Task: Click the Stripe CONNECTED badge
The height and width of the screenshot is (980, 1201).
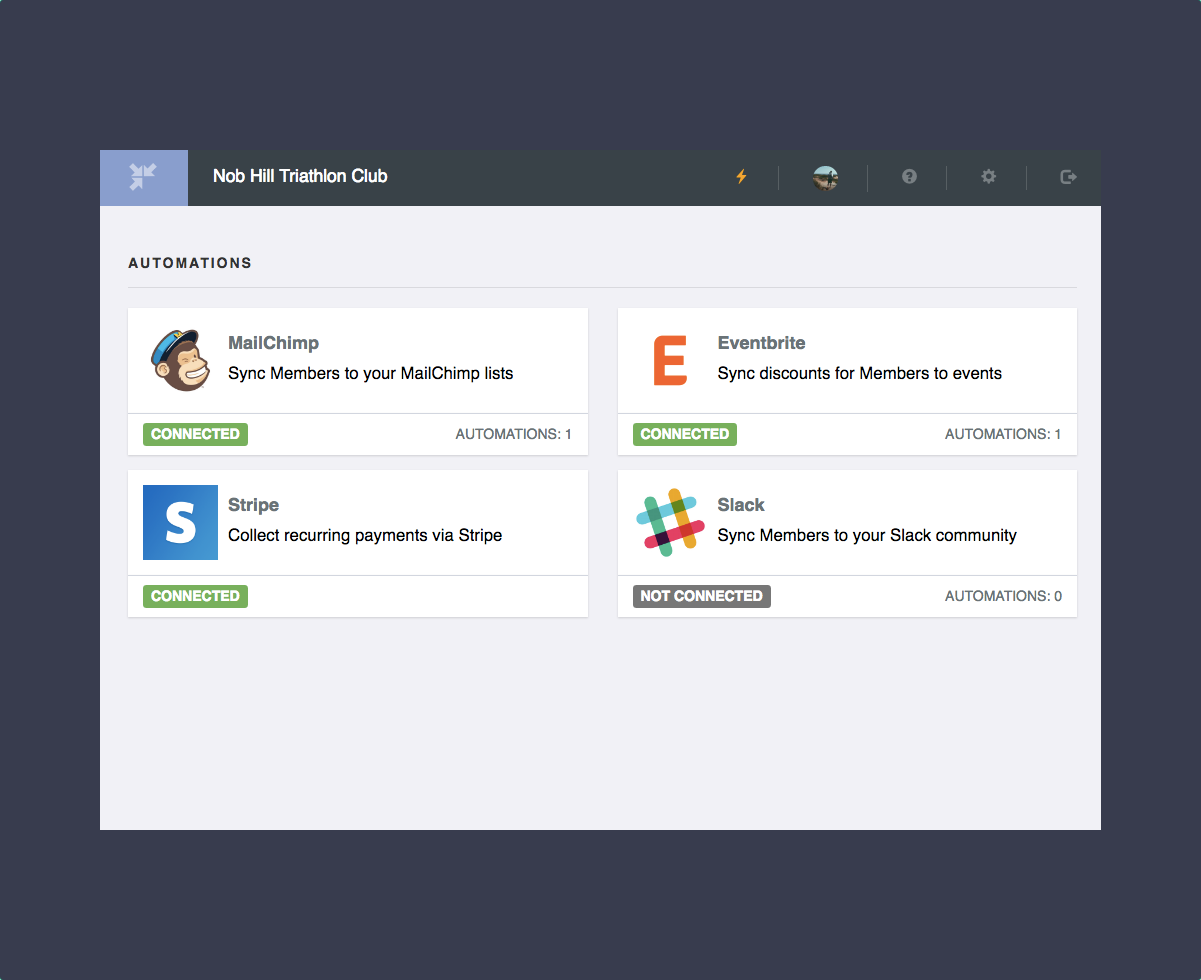Action: point(195,596)
